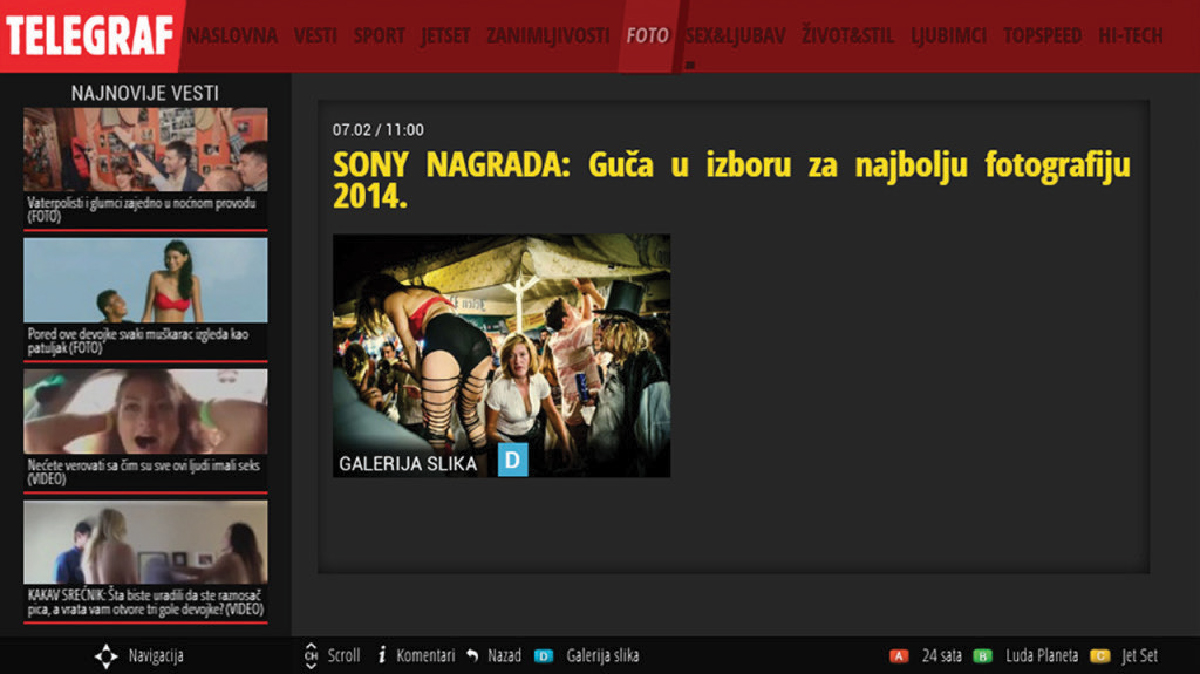Select the Jetset menu item
Viewport: 1200px width, 674px height.
pyautogui.click(x=445, y=36)
